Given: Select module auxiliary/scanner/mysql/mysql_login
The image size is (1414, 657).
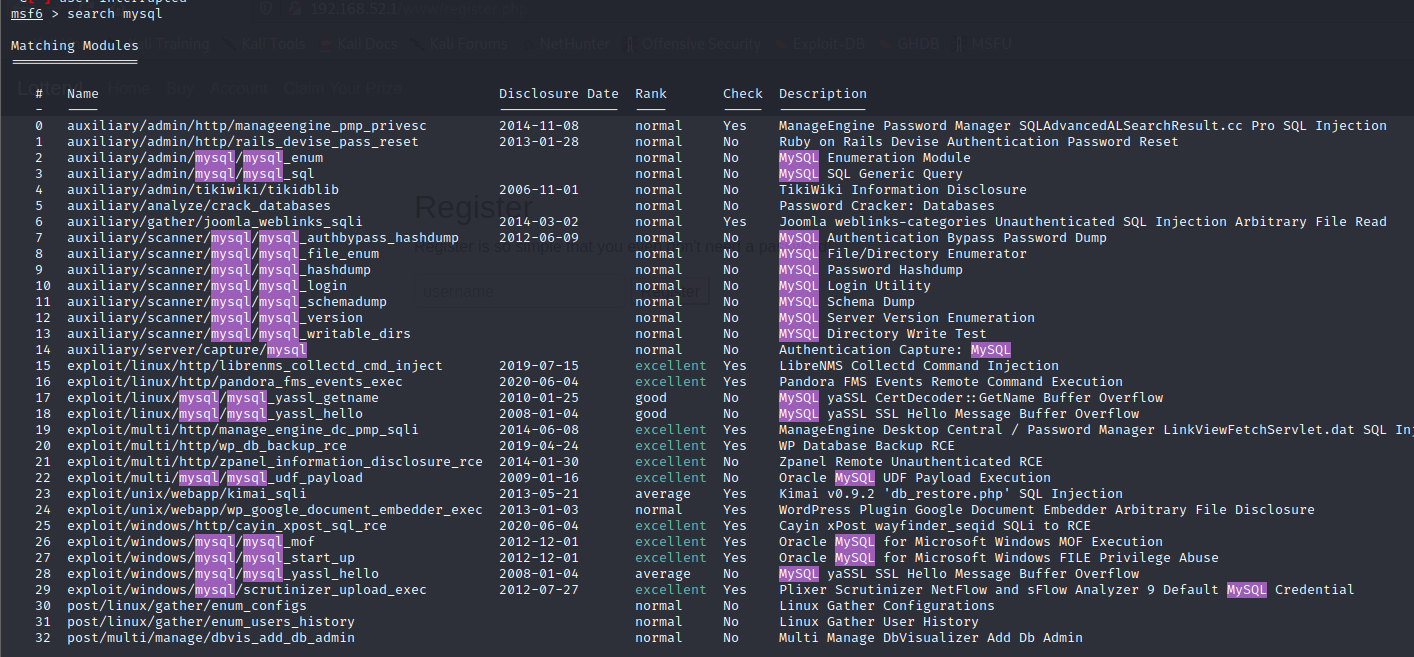Looking at the screenshot, I should click(x=207, y=286).
